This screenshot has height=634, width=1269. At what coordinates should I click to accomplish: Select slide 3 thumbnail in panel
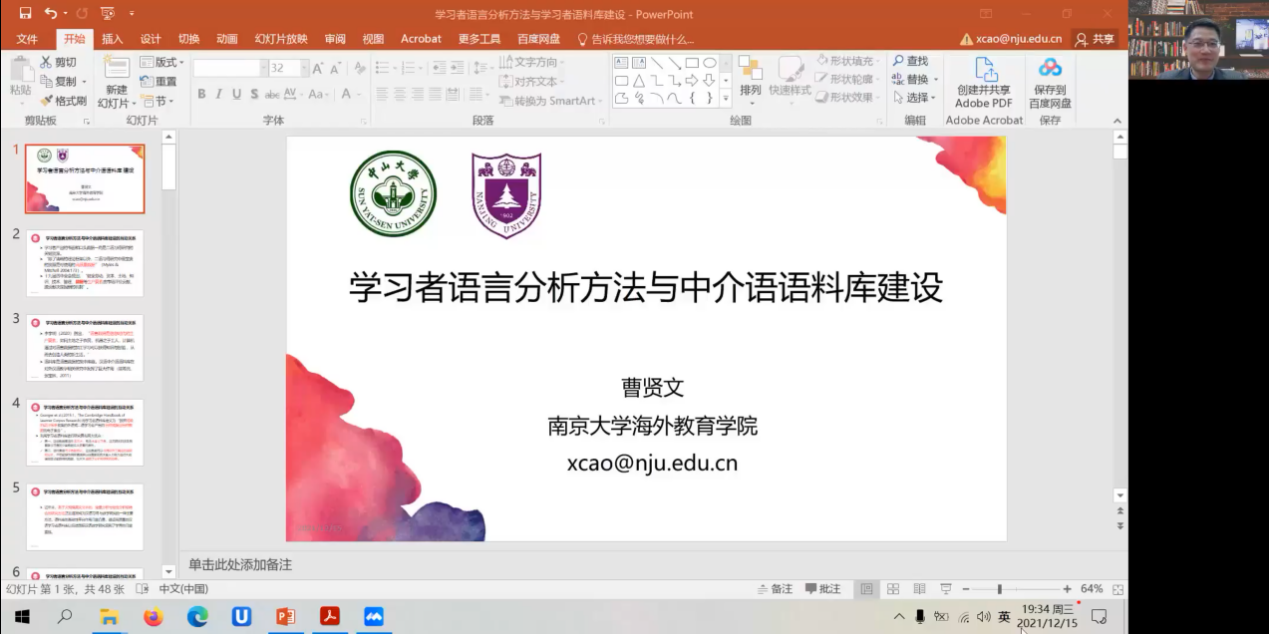[85, 347]
